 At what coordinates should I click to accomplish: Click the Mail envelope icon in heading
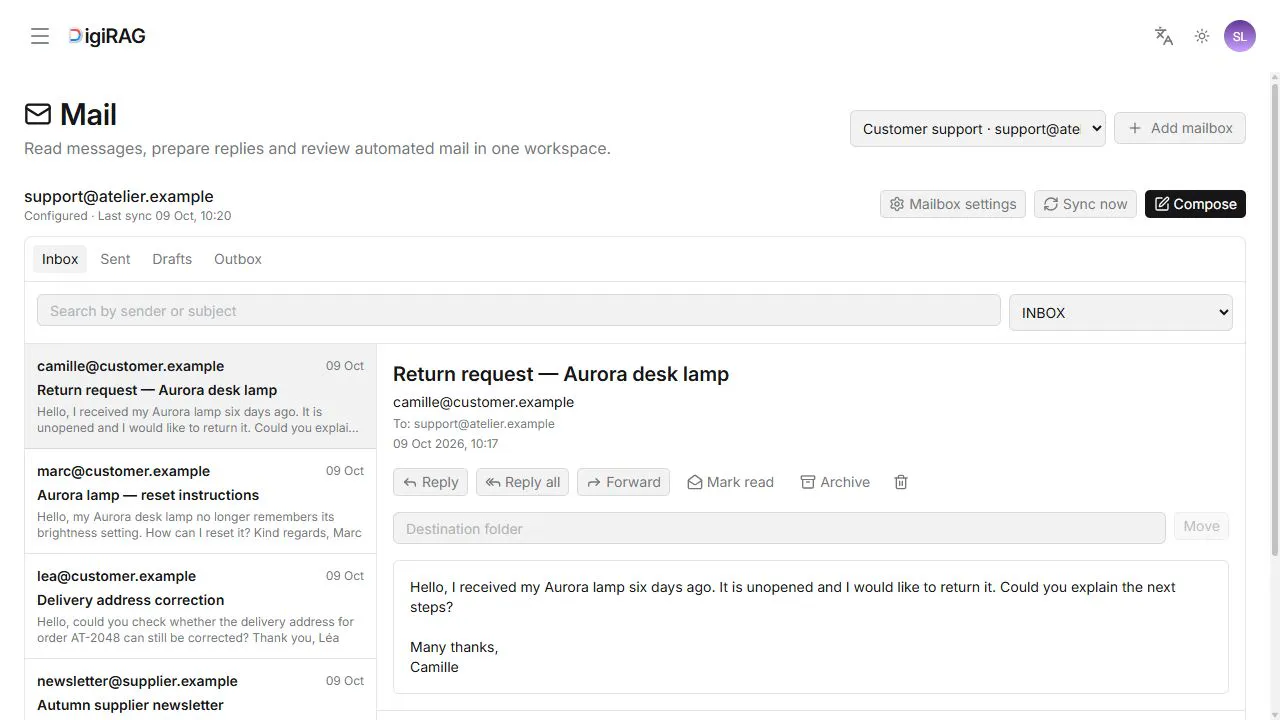pos(38,115)
